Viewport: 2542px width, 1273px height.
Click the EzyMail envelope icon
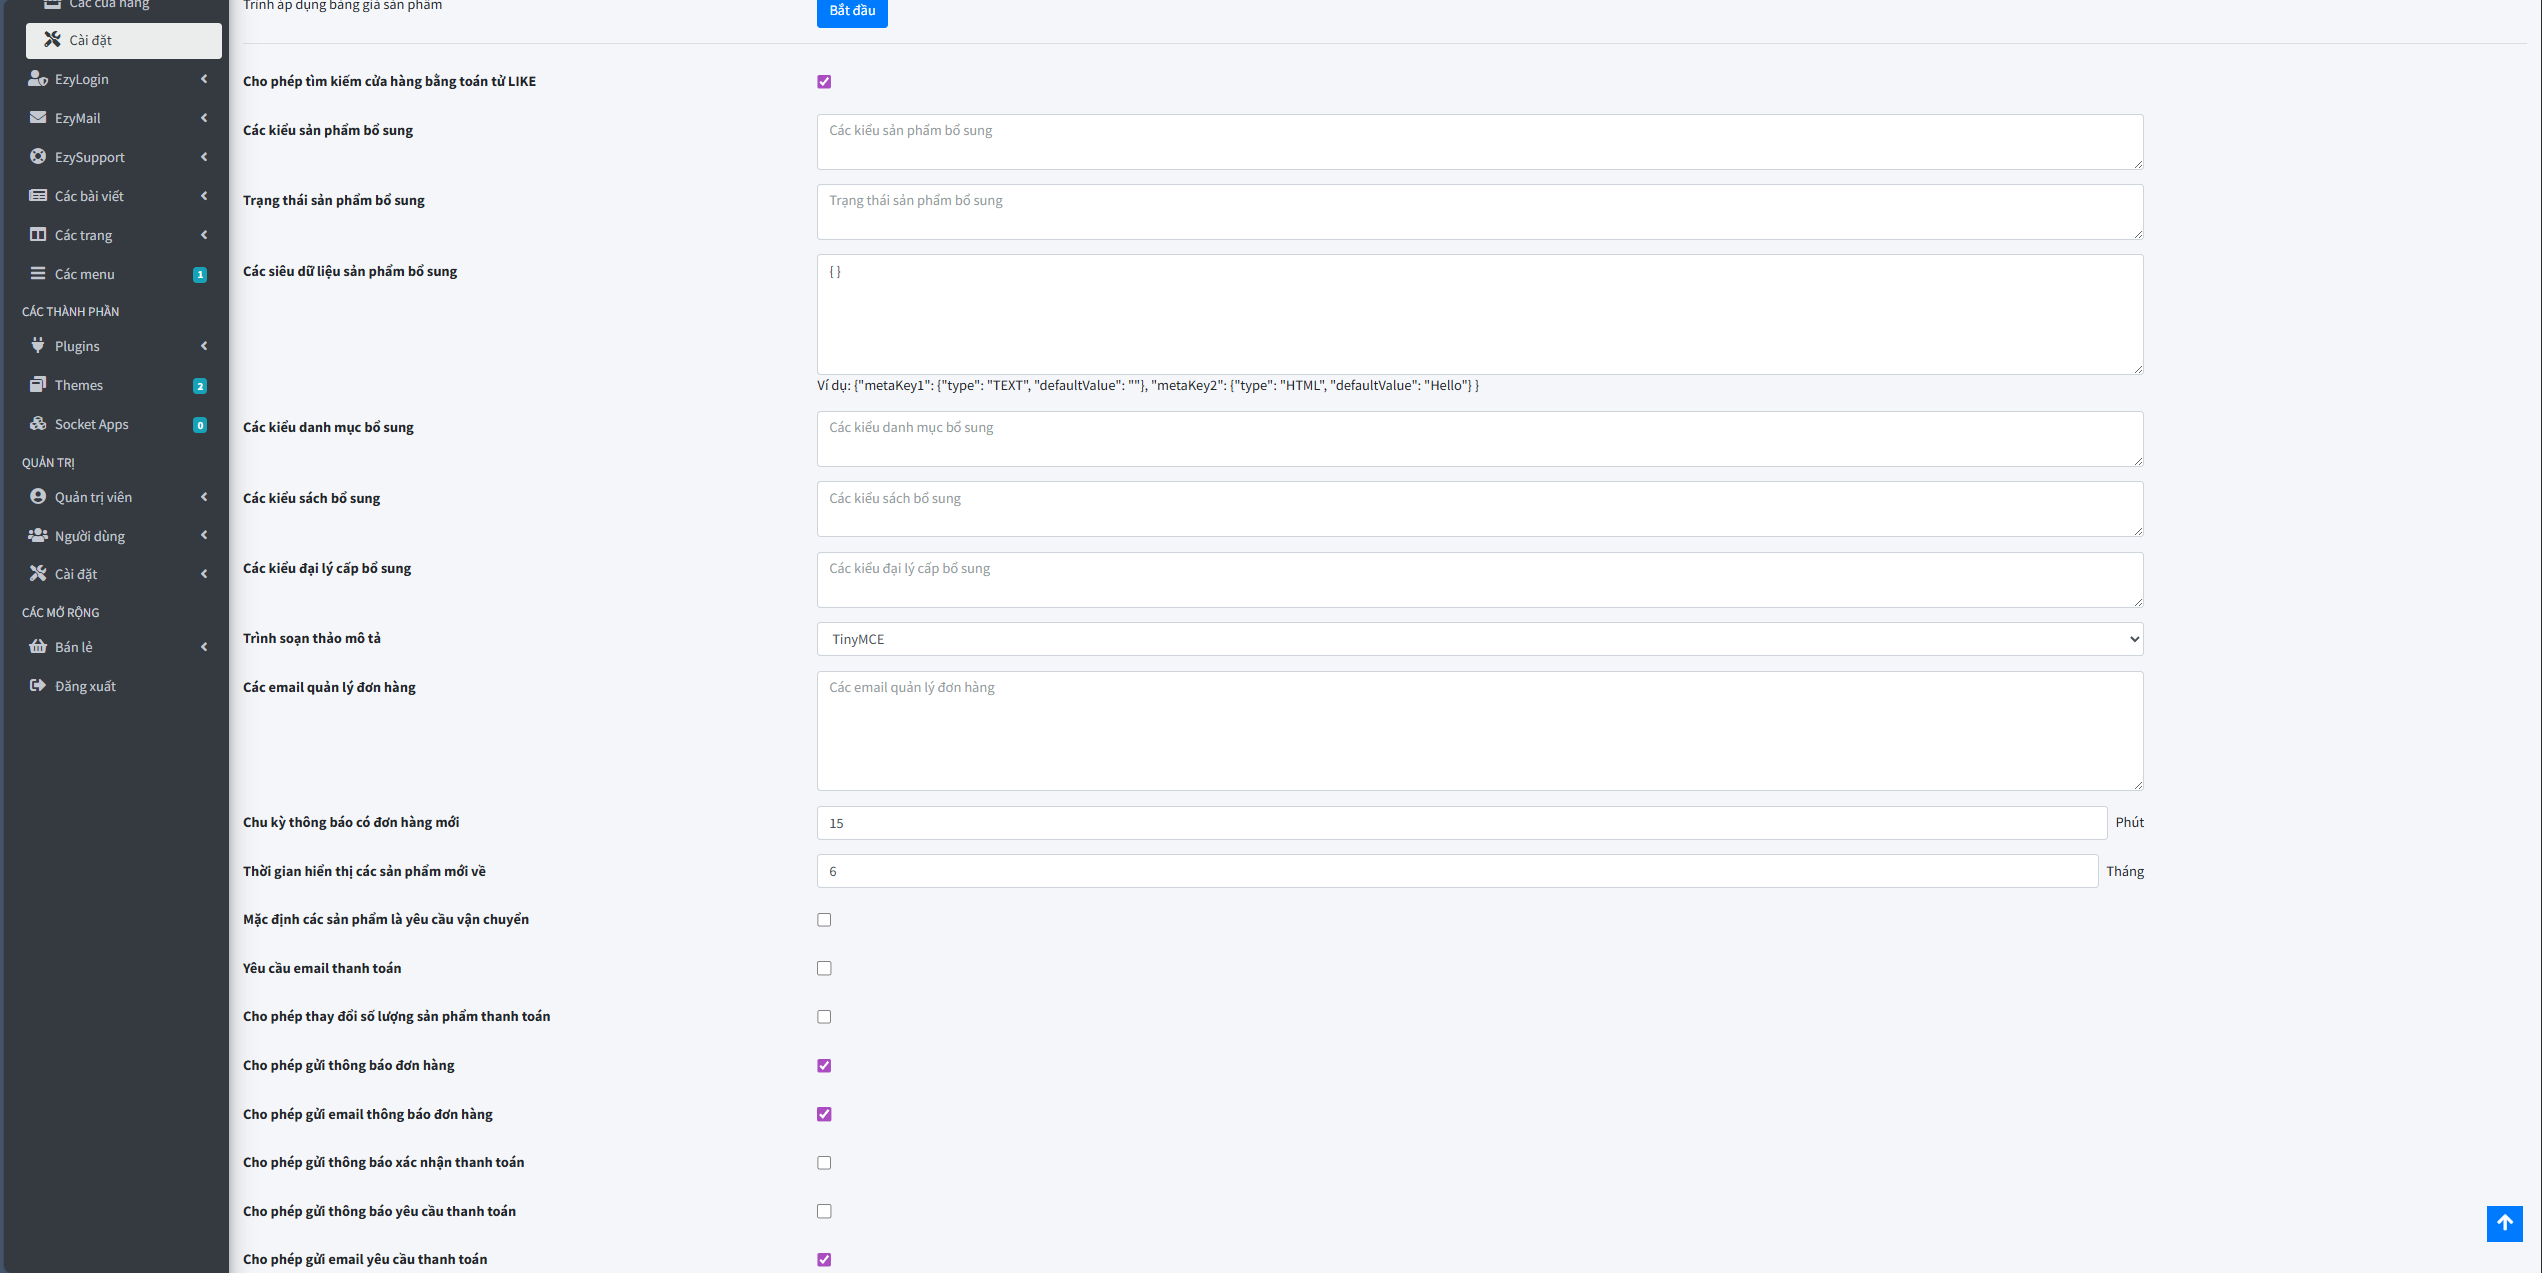coord(38,117)
